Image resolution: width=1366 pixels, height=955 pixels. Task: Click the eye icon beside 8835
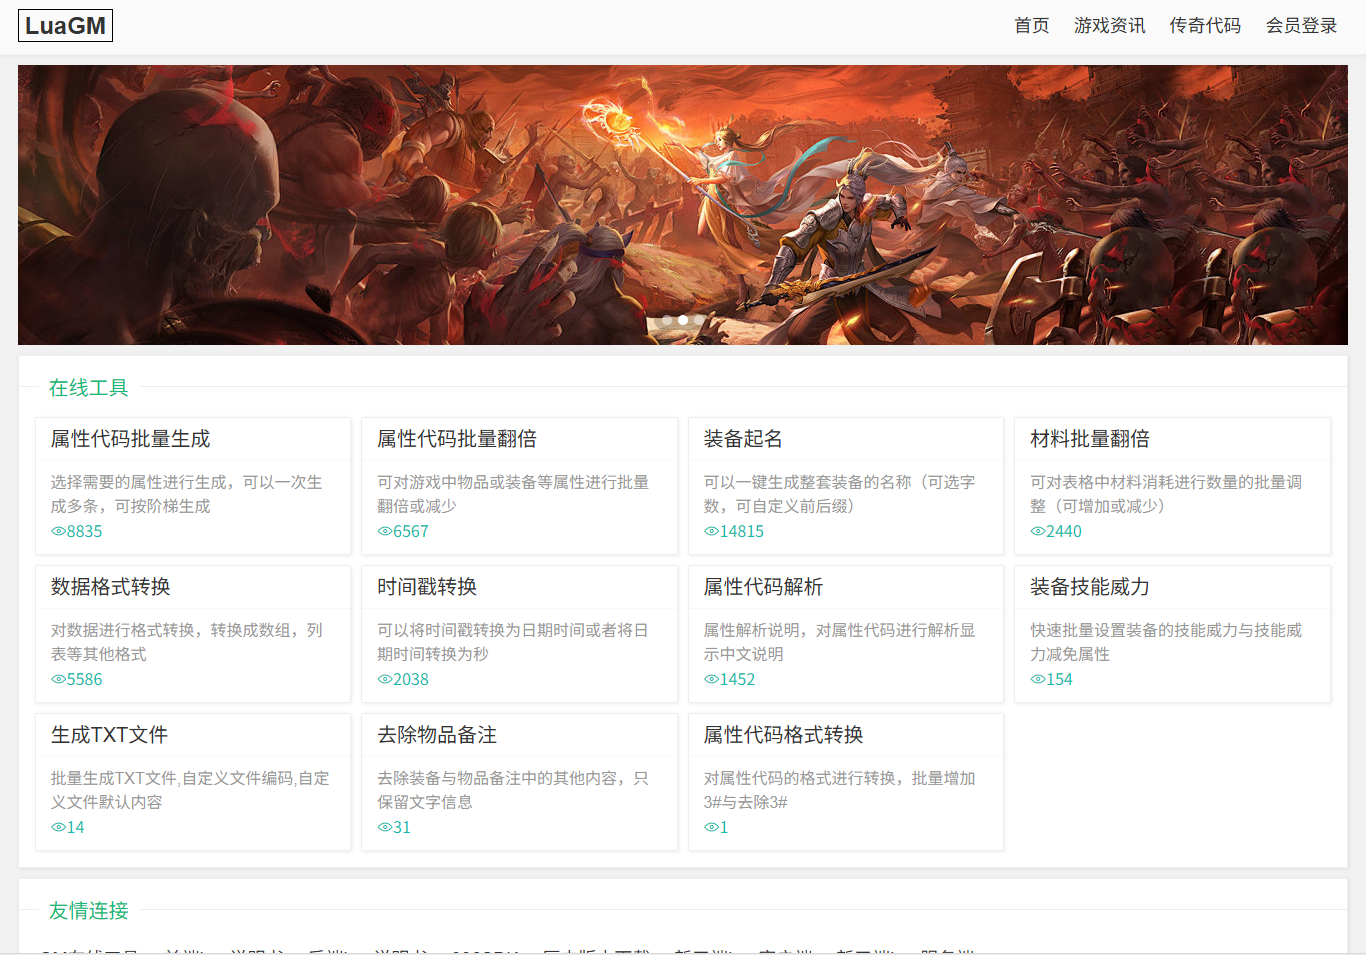coord(58,531)
